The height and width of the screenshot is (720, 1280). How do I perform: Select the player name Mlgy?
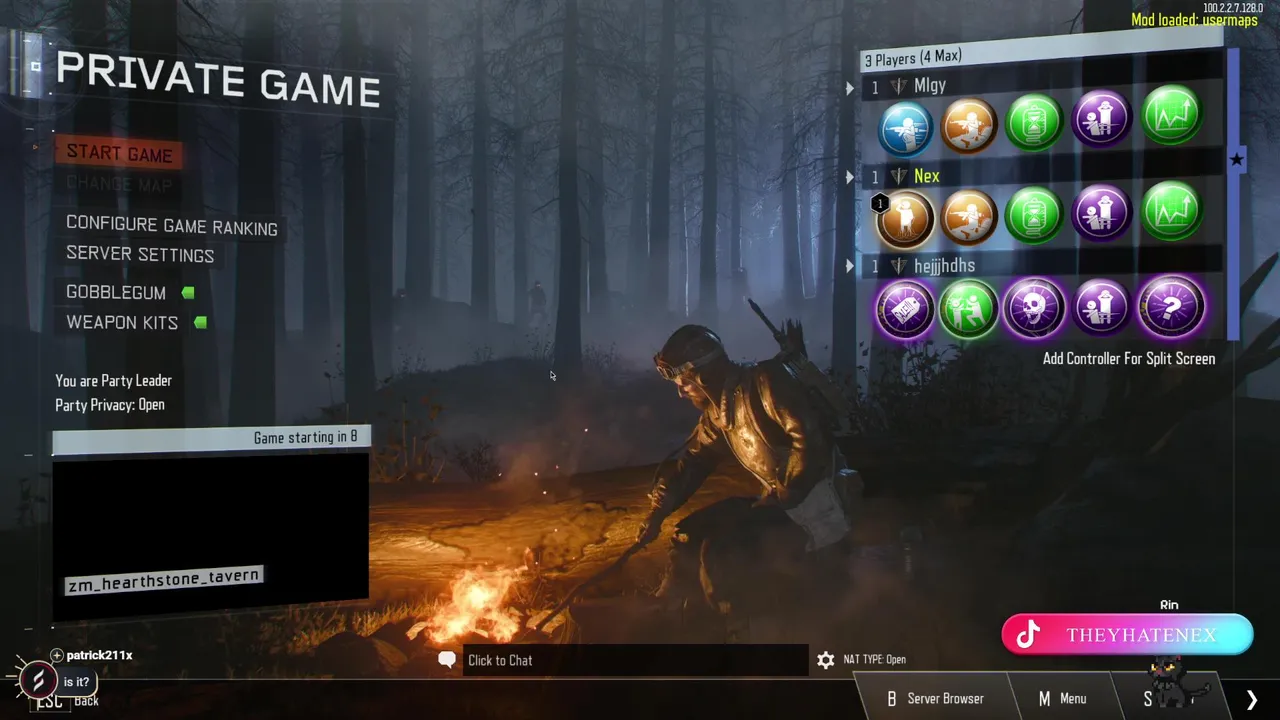[930, 85]
